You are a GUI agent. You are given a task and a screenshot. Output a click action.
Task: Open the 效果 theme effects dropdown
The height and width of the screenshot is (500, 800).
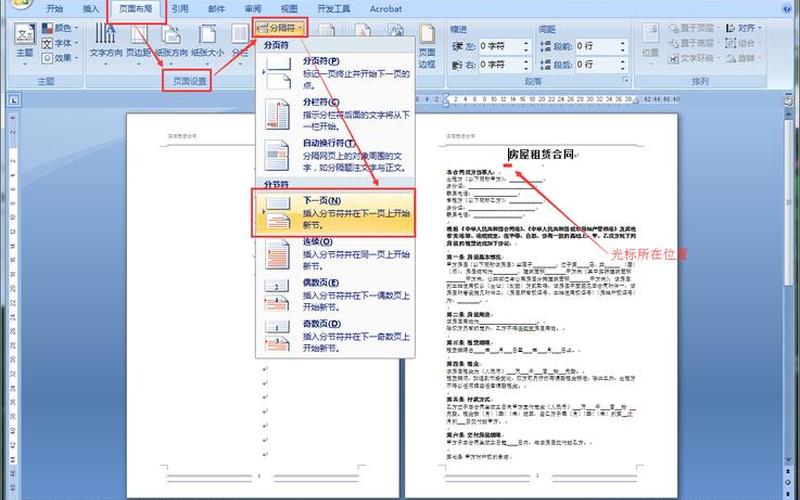coord(61,58)
